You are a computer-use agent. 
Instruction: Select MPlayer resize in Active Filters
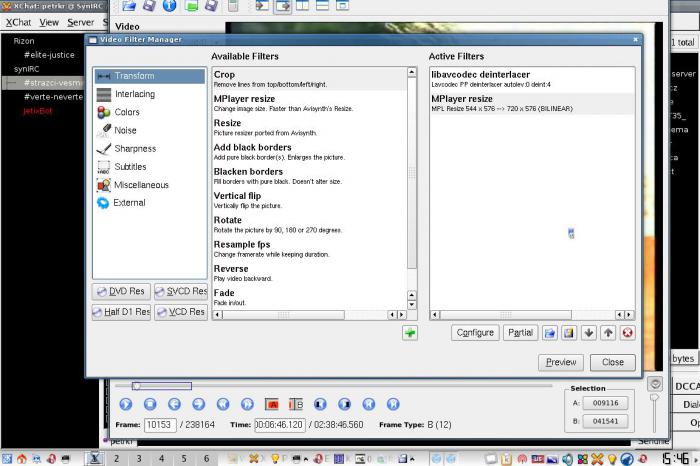click(x=532, y=103)
